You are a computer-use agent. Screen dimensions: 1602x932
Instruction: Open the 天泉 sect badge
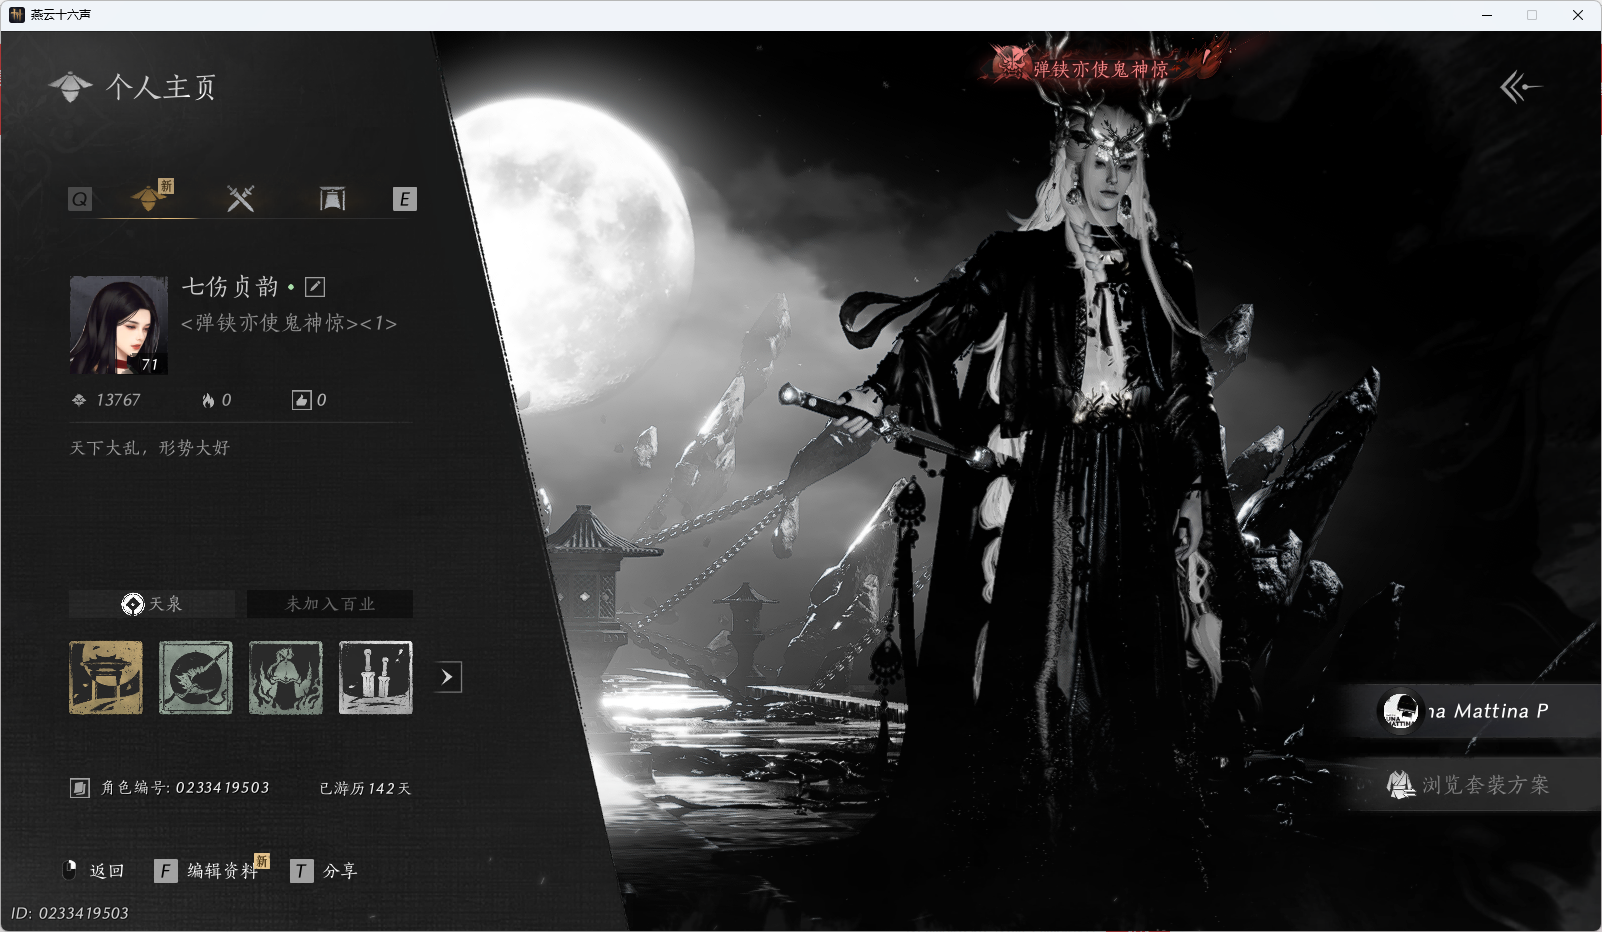152,604
